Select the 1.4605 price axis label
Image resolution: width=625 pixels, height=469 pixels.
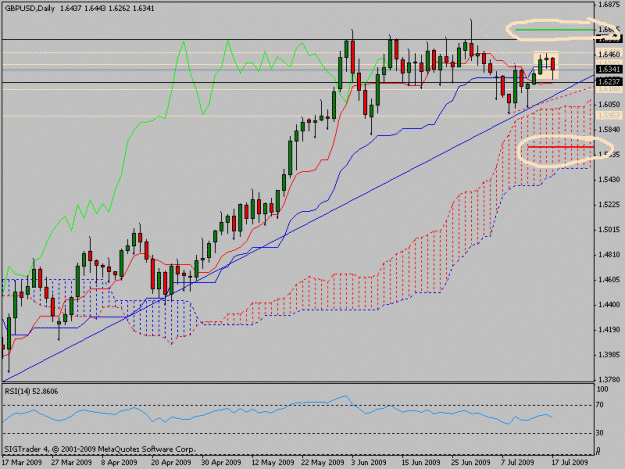(x=609, y=280)
